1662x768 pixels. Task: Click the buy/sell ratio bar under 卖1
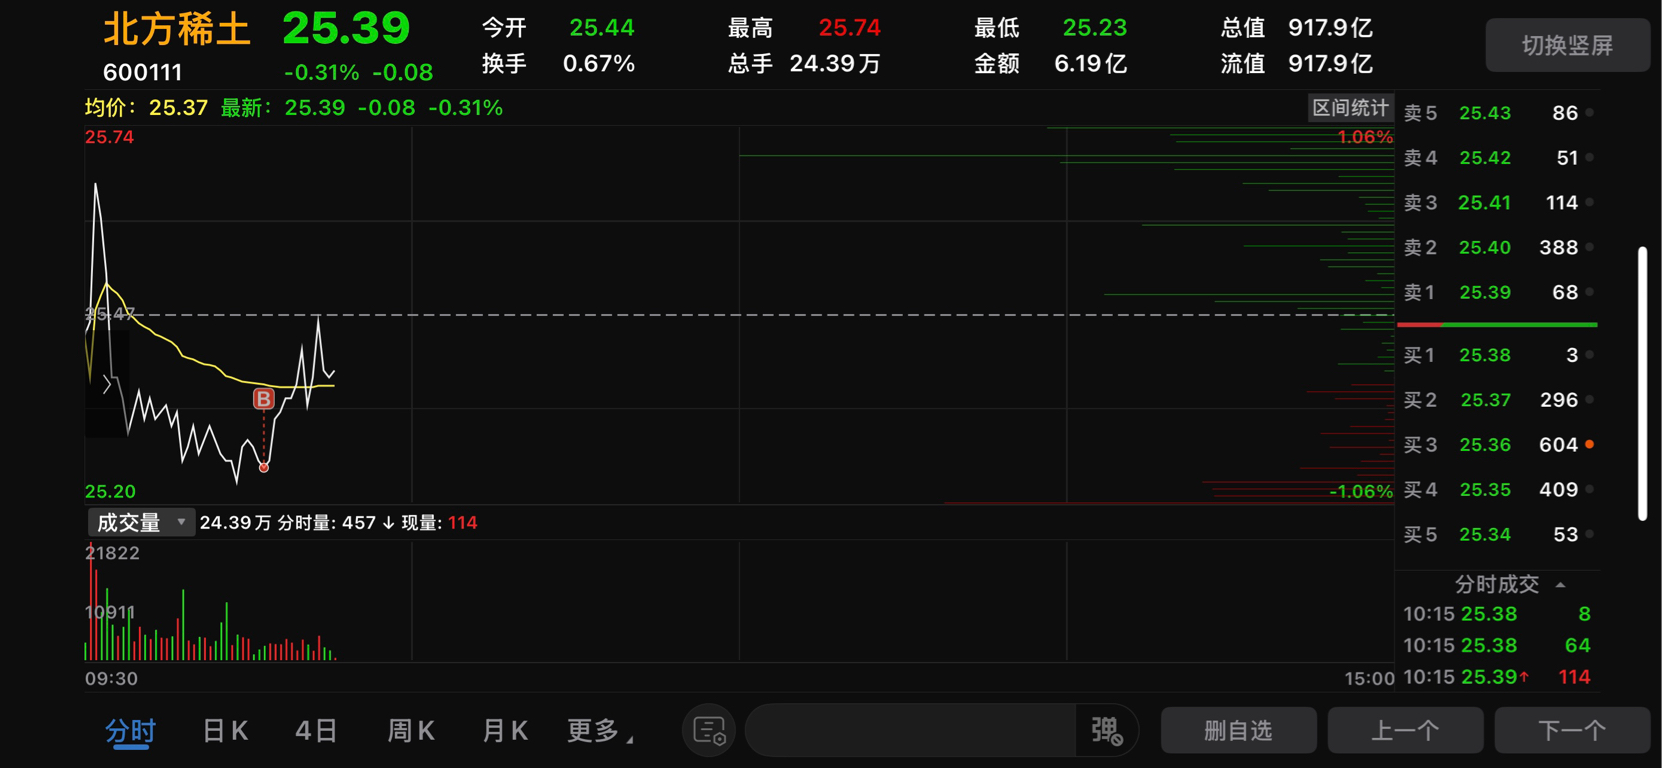1497,325
